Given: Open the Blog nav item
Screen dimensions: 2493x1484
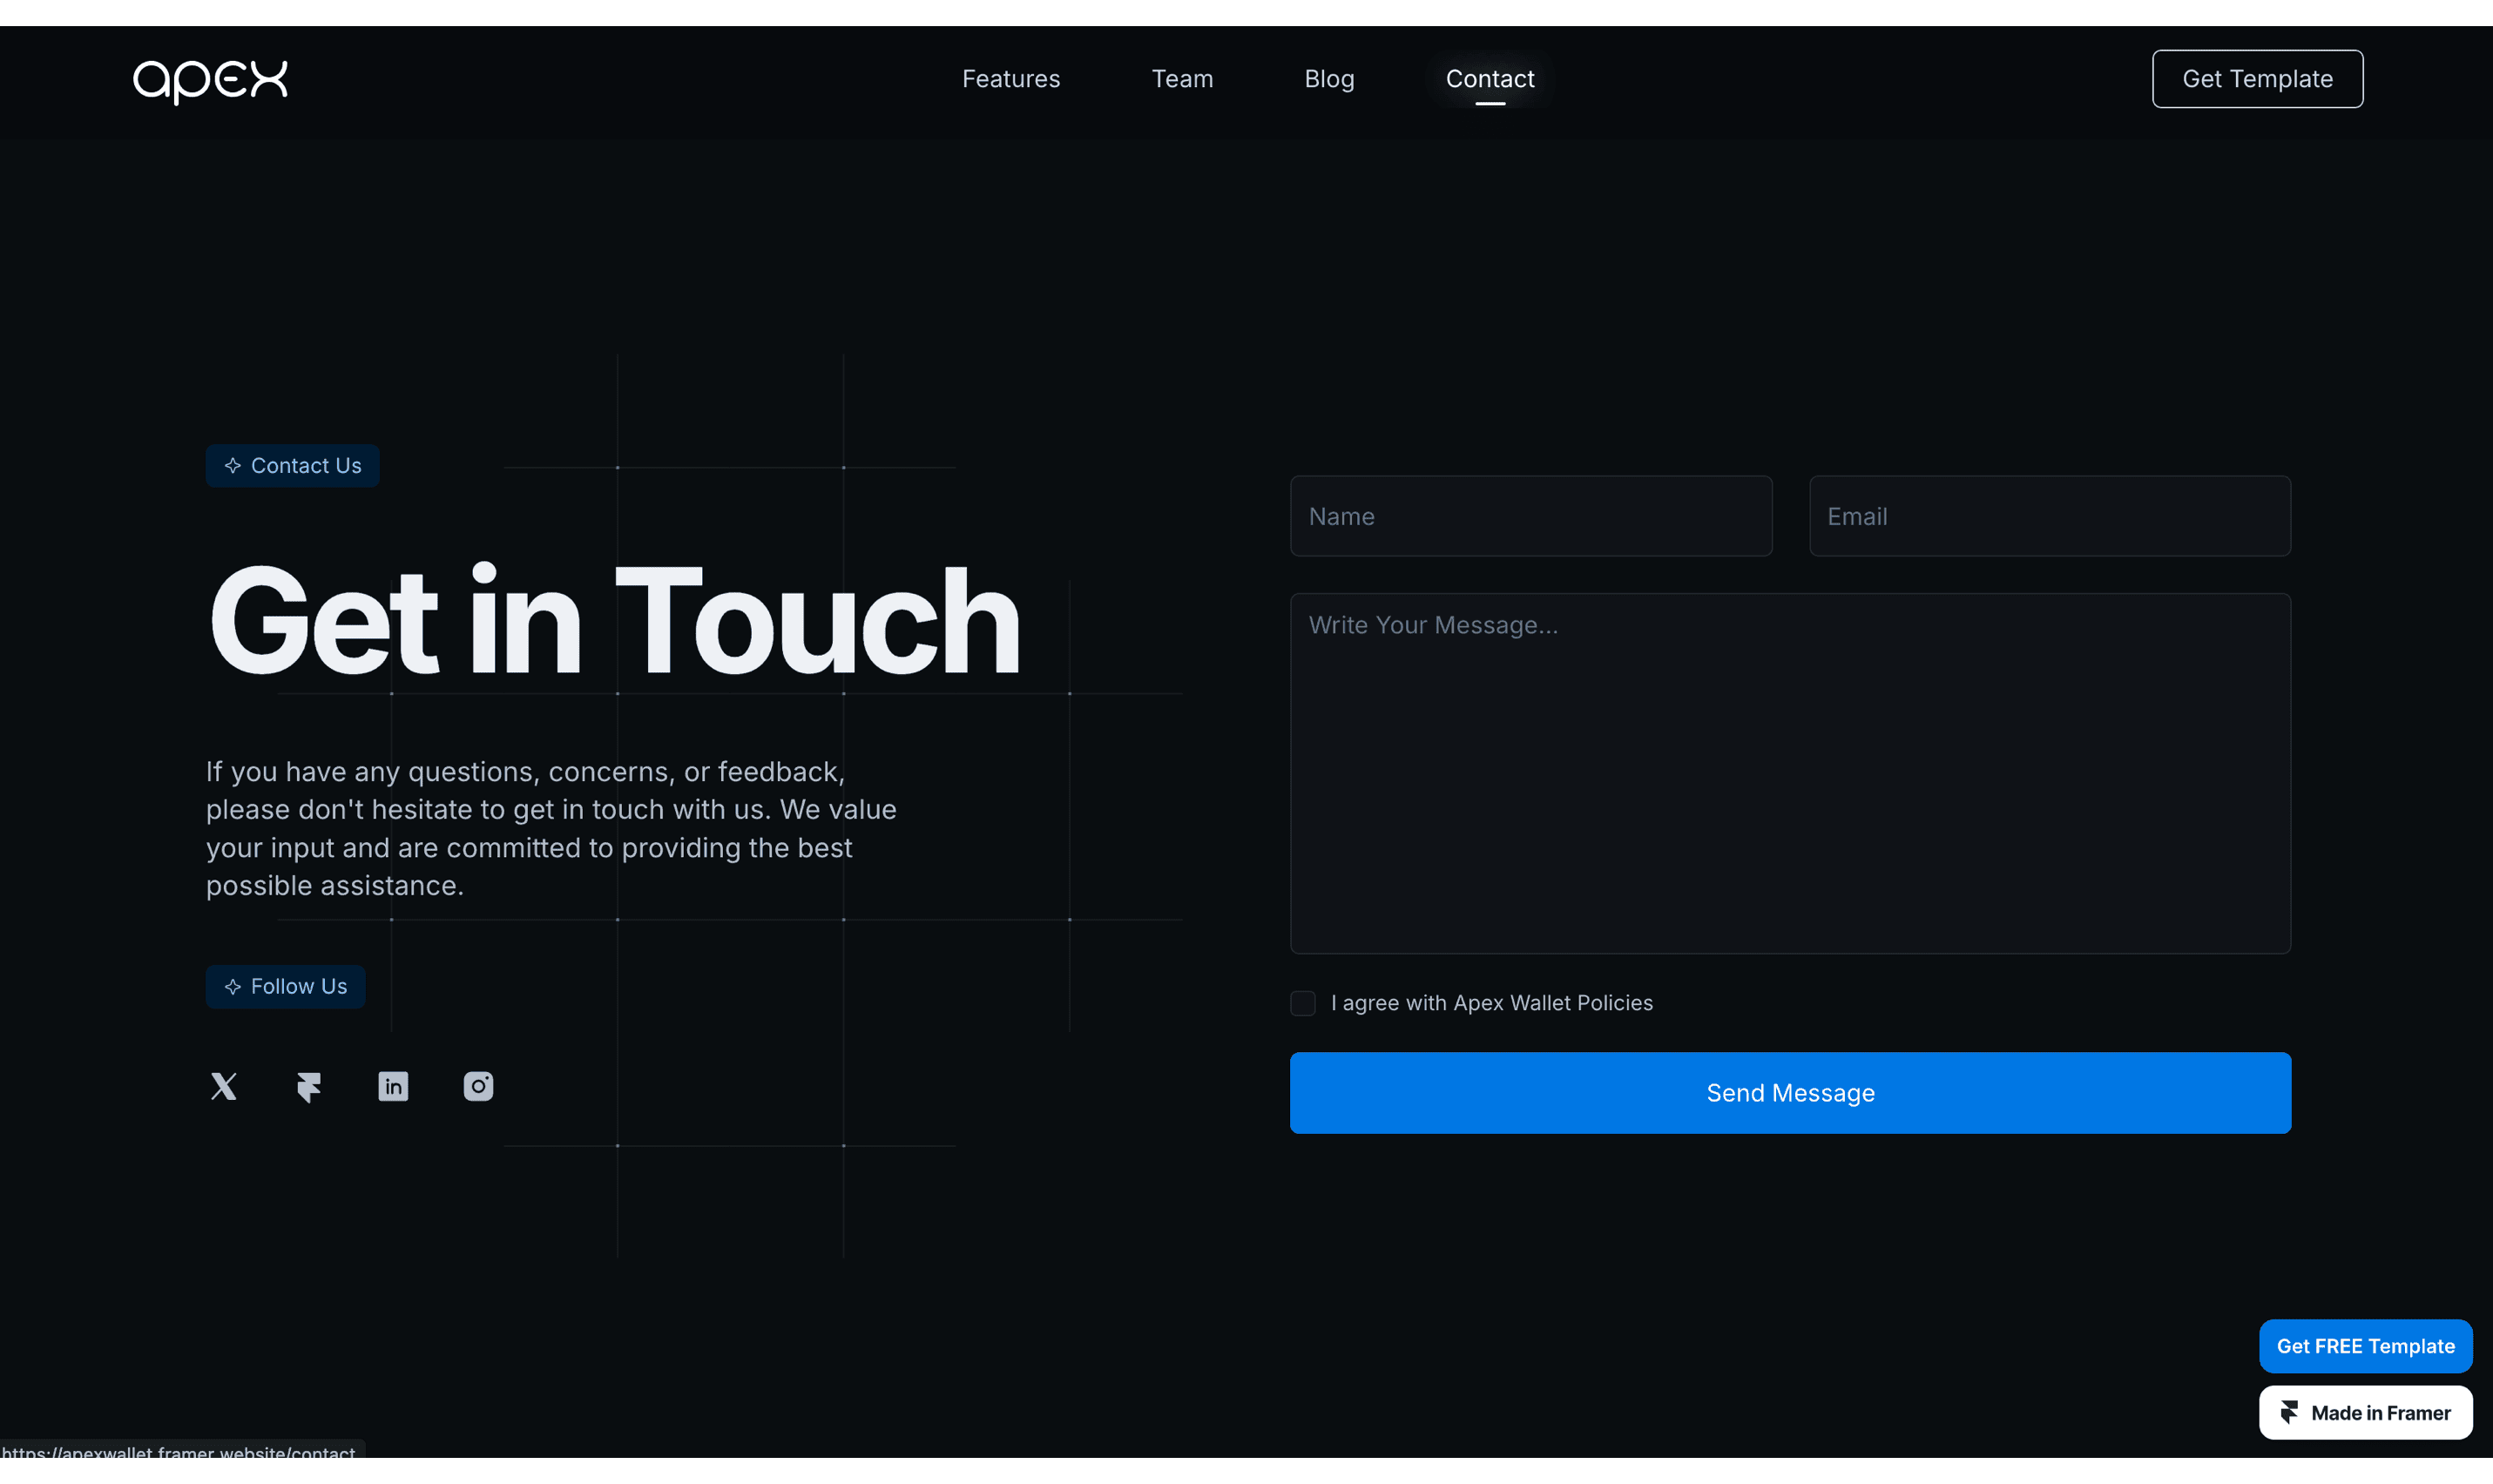Looking at the screenshot, I should coord(1329,79).
